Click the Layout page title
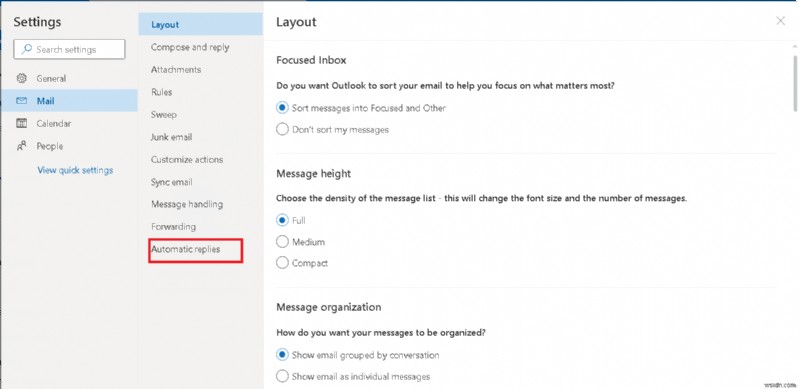The image size is (800, 389). point(296,22)
